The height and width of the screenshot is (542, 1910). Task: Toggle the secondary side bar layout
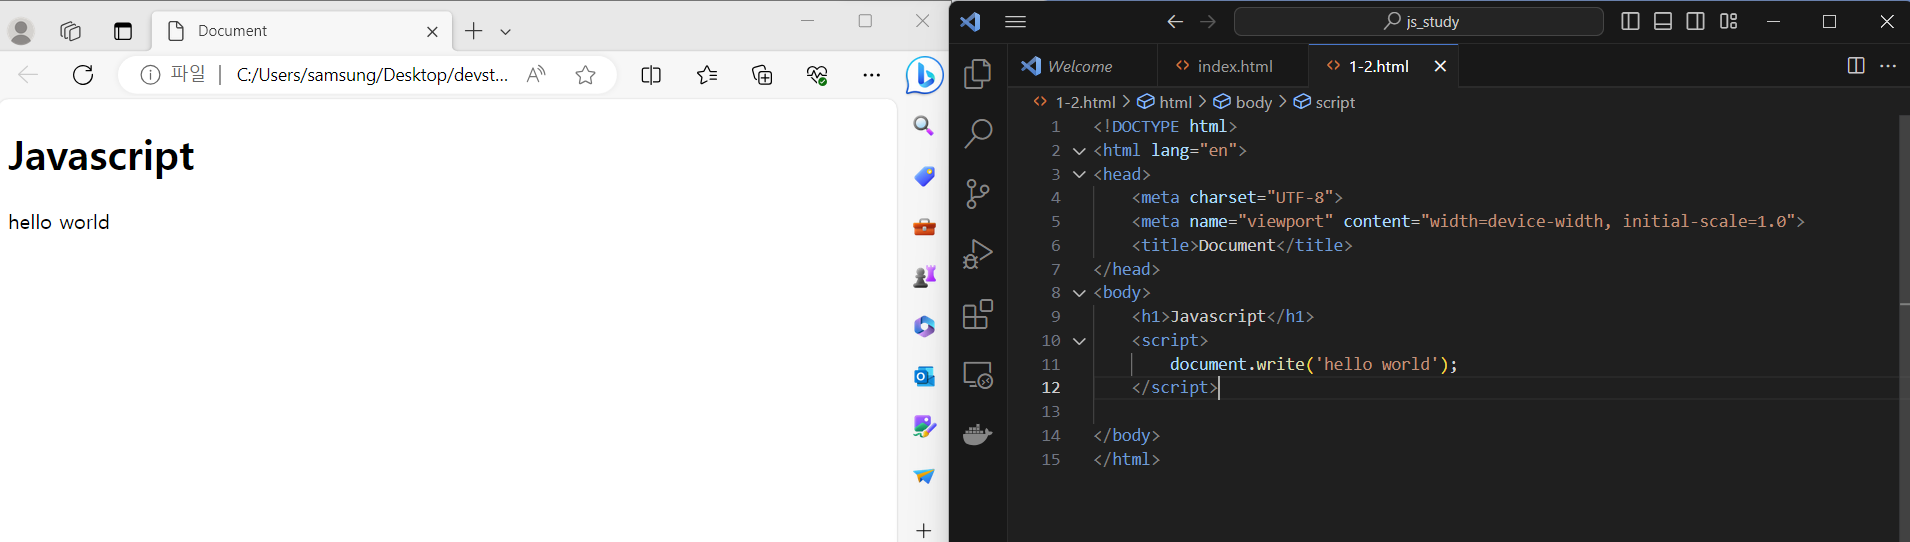1695,21
